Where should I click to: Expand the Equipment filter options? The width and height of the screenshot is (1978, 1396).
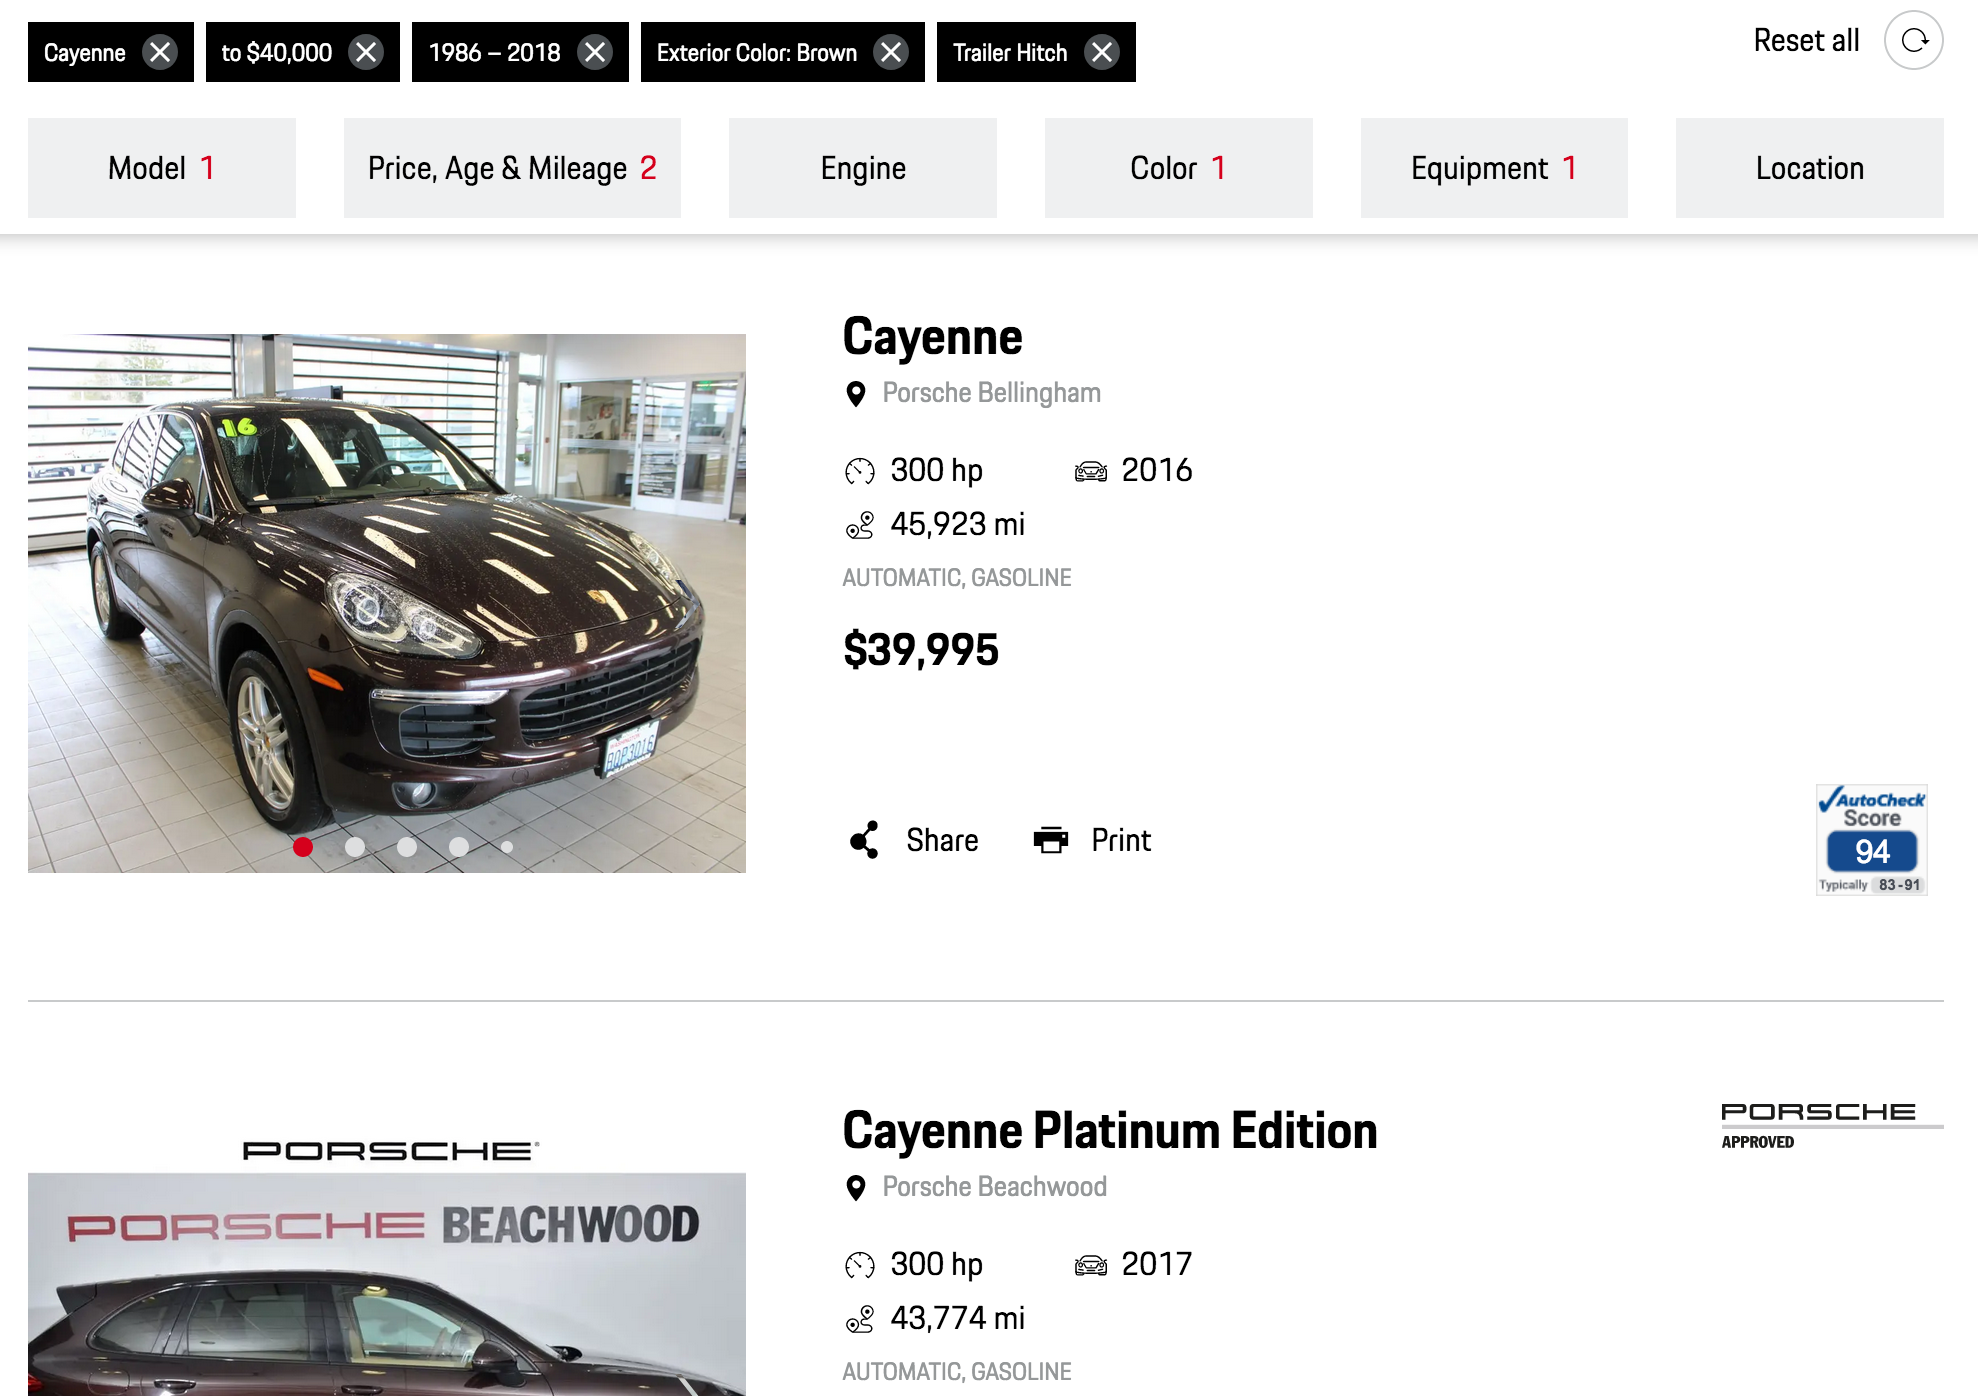point(1494,168)
